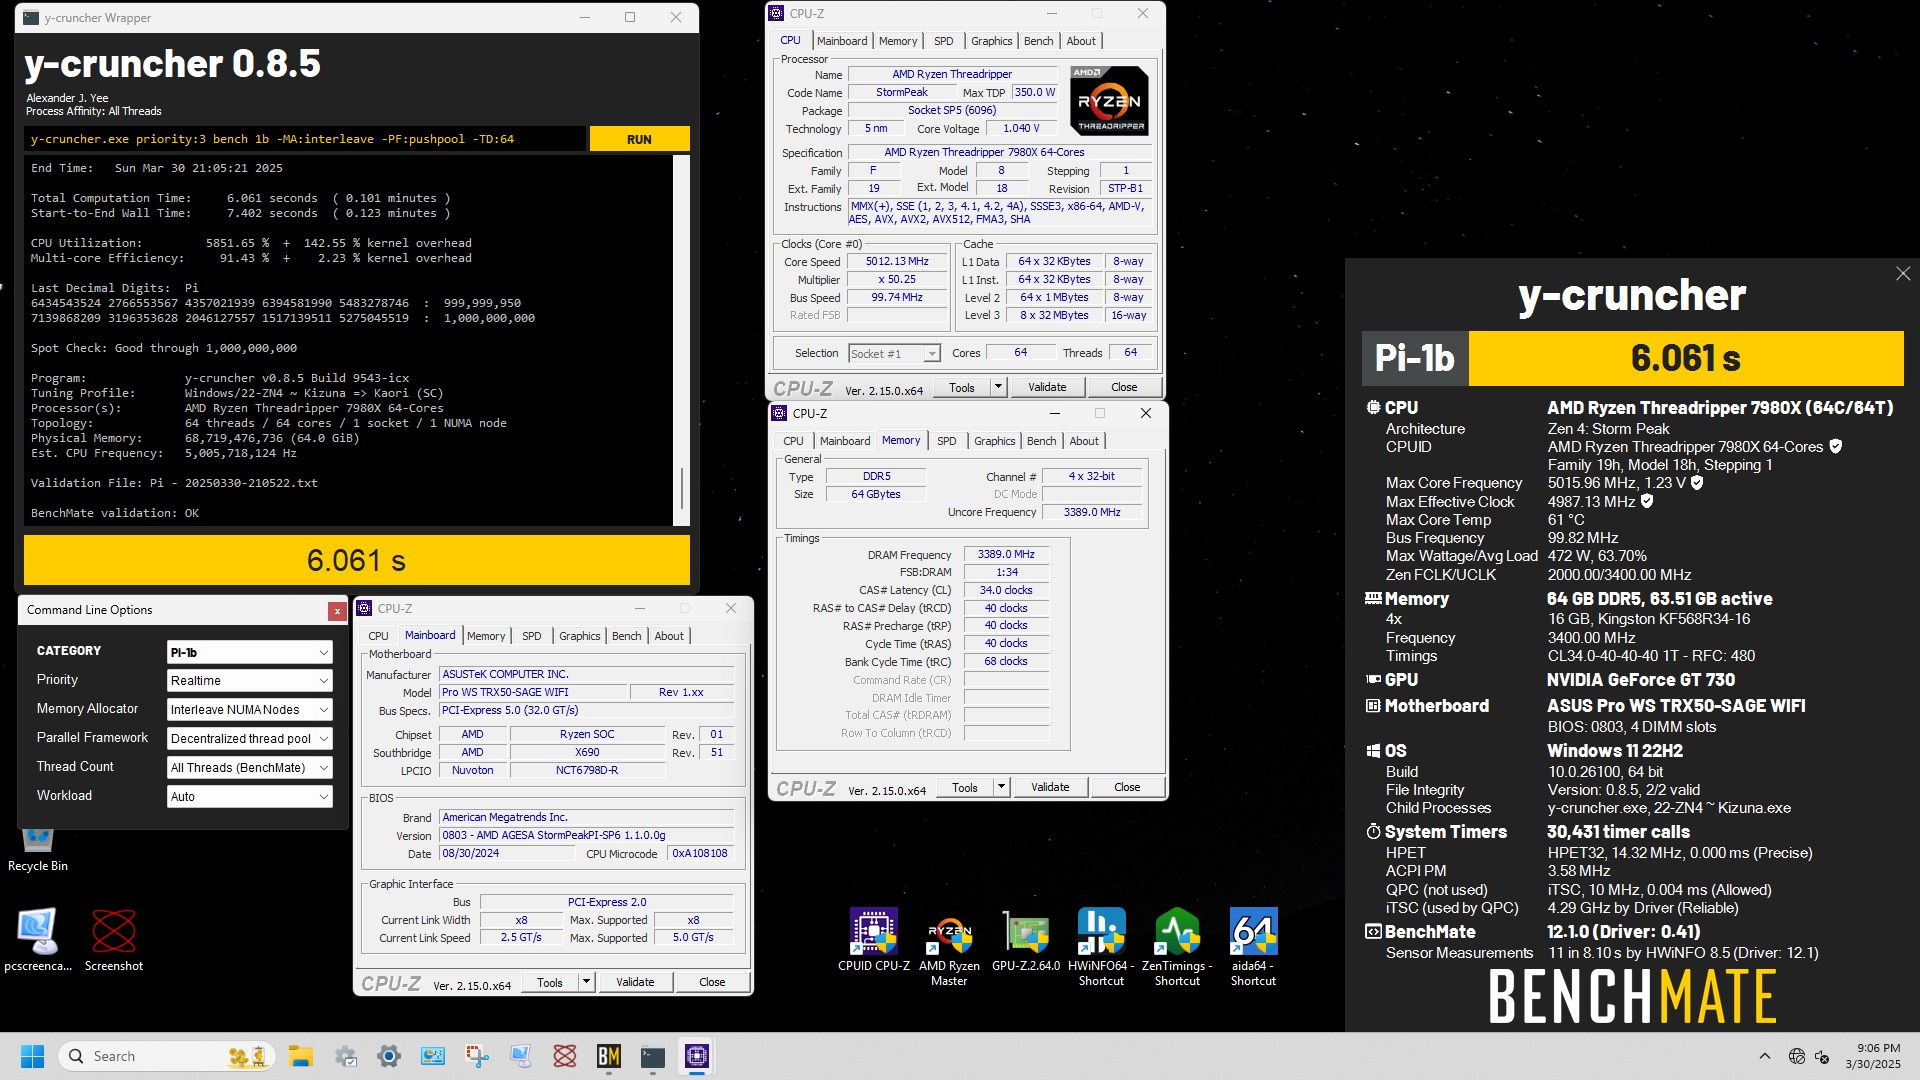Close the BenchMate result panel with X
1920x1080 pixels.
coord(1902,274)
